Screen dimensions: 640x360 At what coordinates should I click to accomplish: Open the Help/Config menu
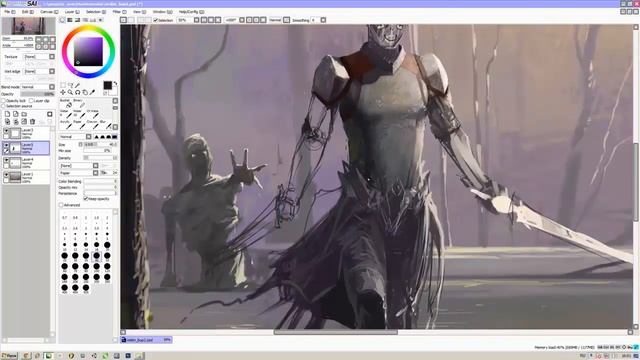[191, 12]
